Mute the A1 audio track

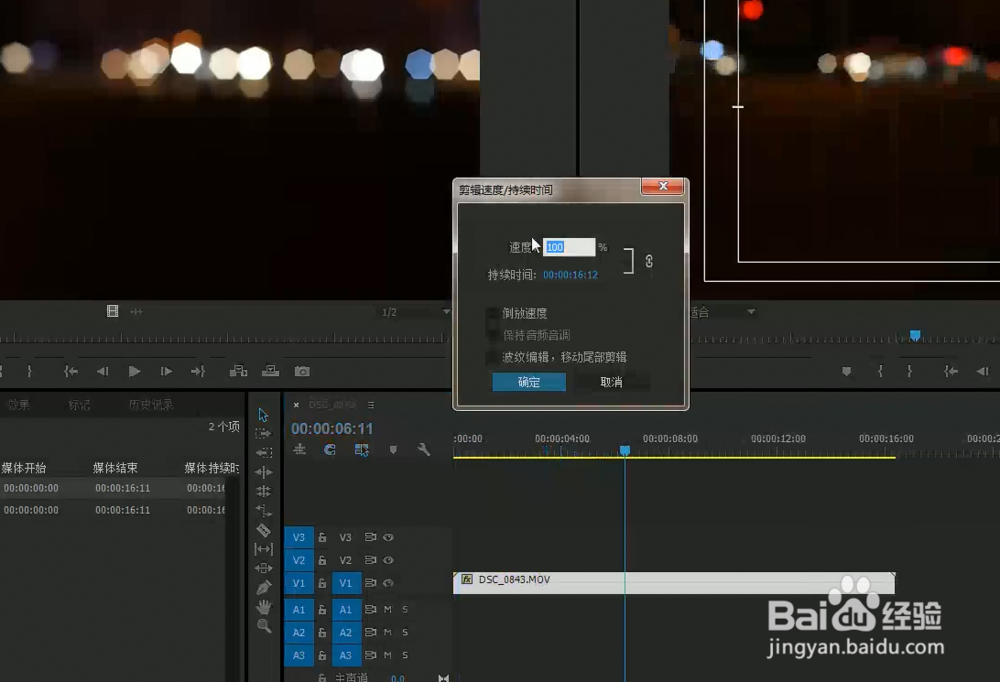[387, 609]
